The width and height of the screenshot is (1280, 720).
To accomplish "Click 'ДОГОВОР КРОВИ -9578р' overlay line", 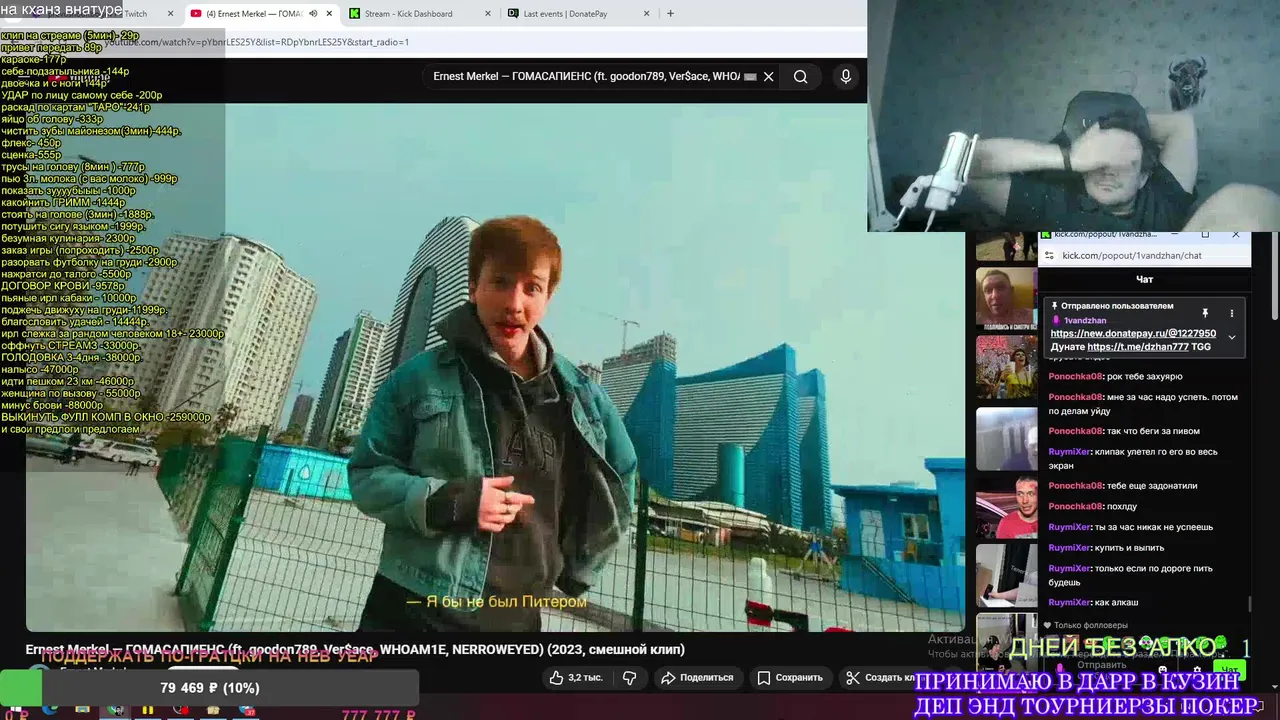I will [x=63, y=286].
